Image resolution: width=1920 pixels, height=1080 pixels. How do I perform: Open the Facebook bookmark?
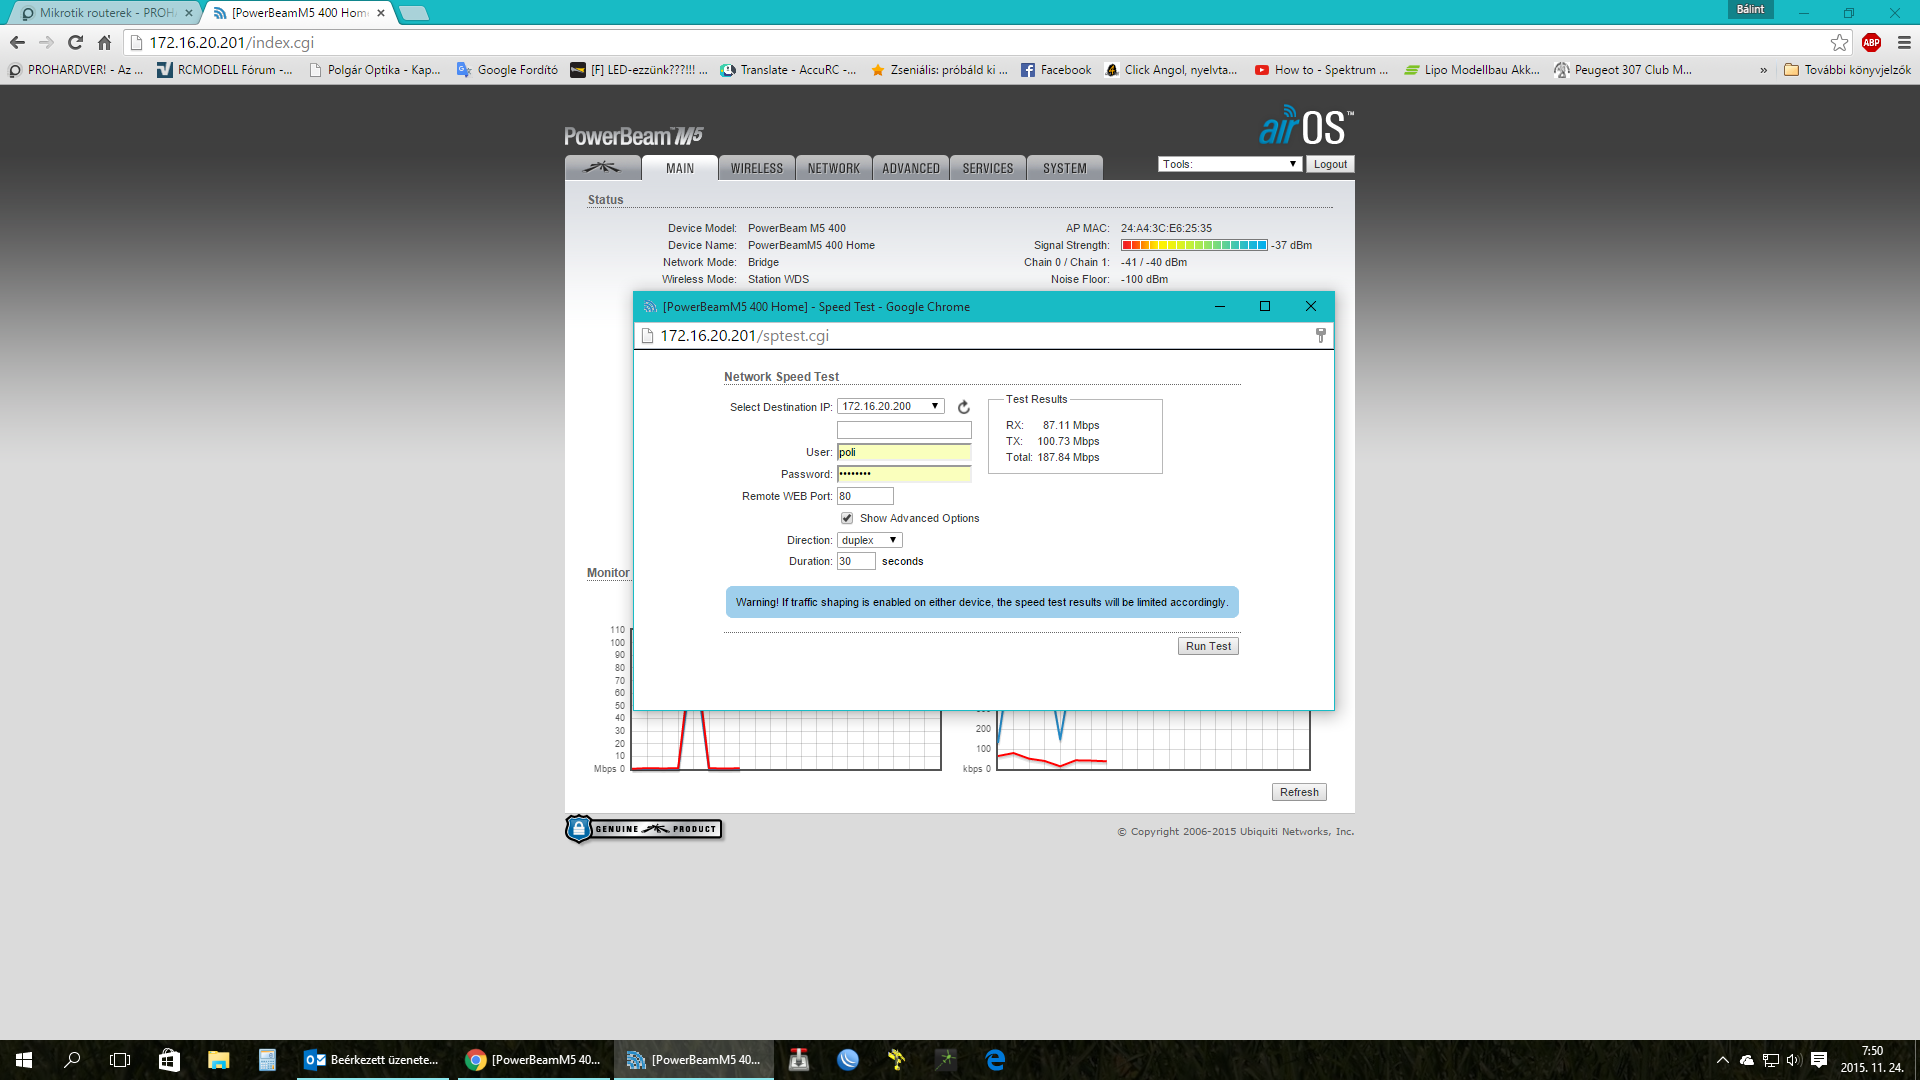(1056, 70)
